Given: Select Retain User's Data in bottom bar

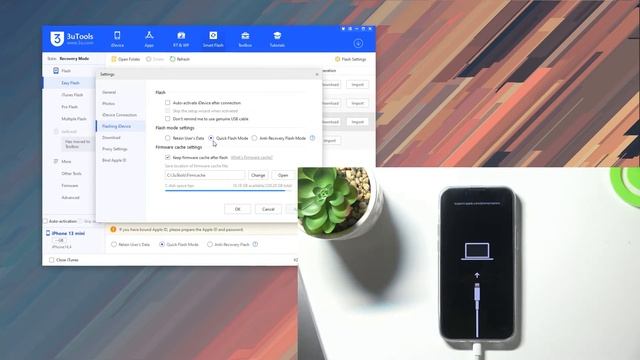Looking at the screenshot, I should coord(114,244).
